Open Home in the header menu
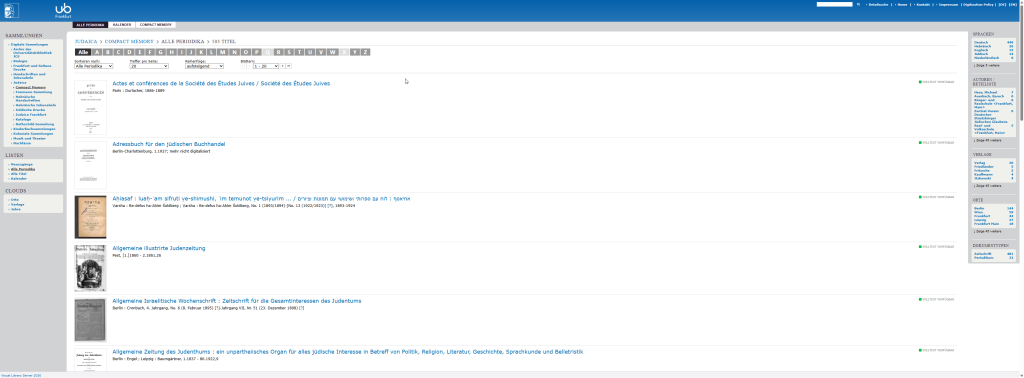 pyautogui.click(x=903, y=5)
